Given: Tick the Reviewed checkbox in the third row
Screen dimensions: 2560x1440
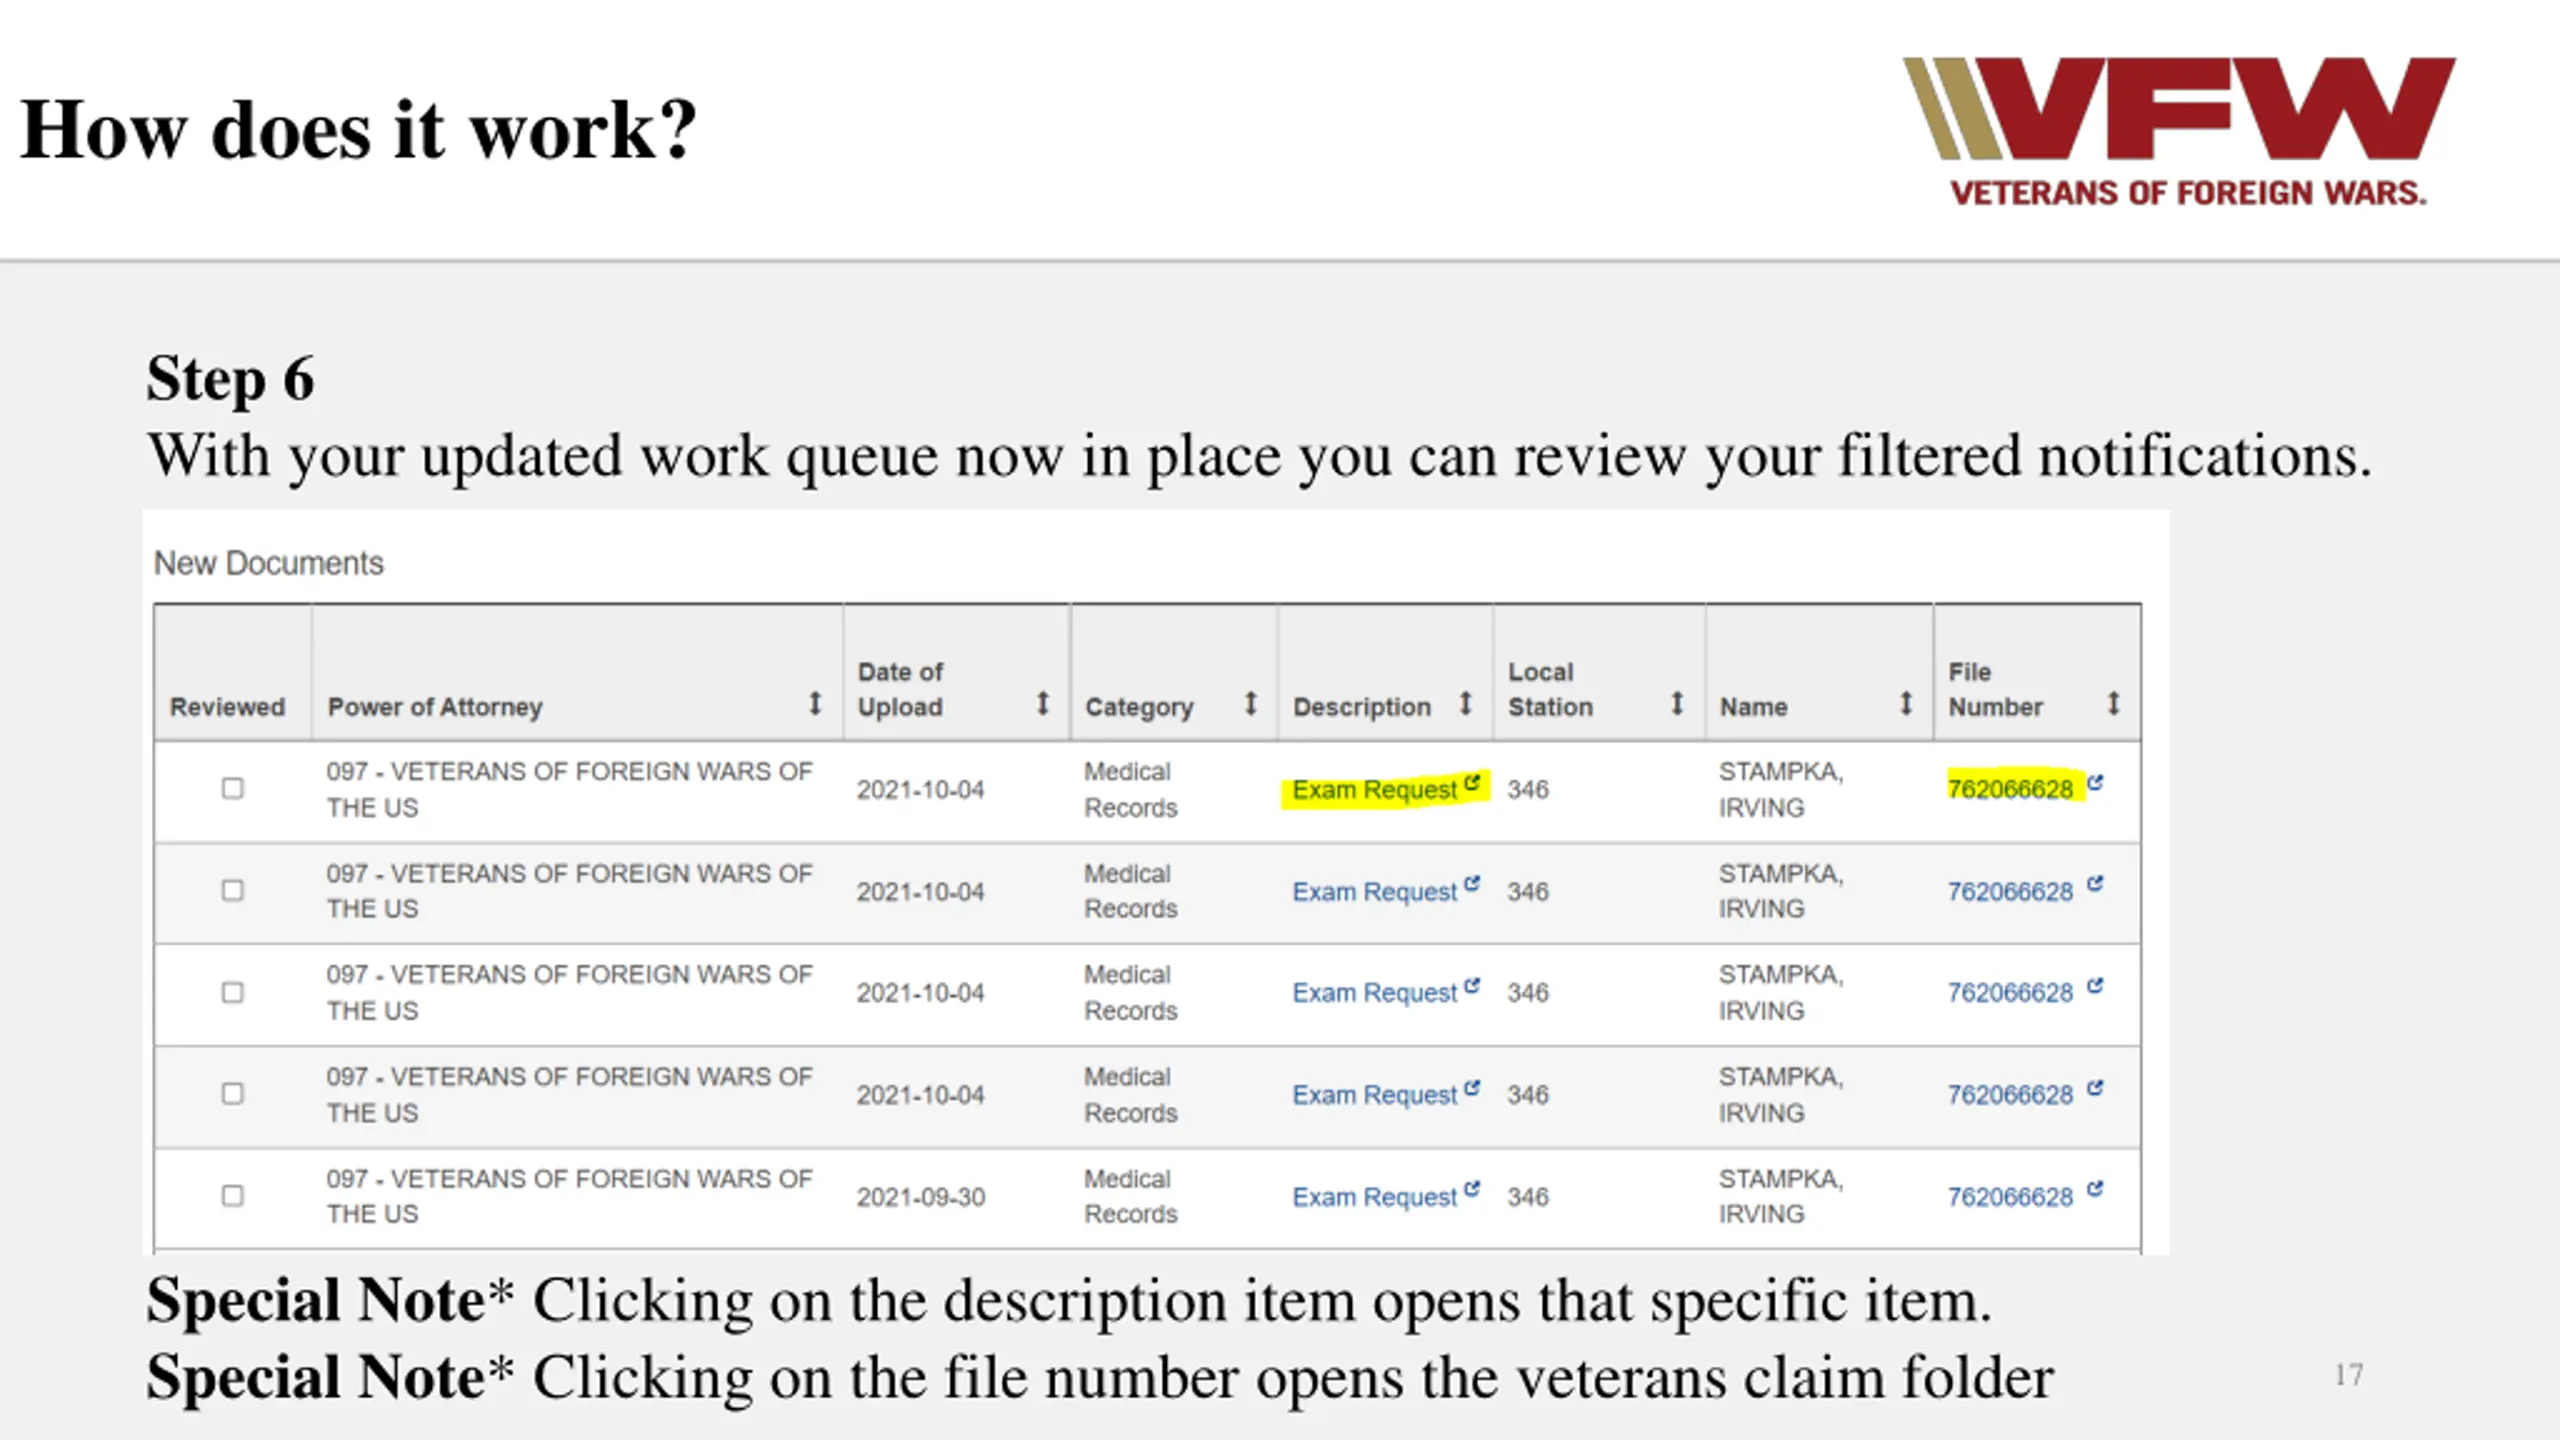Looking at the screenshot, I should tap(232, 992).
